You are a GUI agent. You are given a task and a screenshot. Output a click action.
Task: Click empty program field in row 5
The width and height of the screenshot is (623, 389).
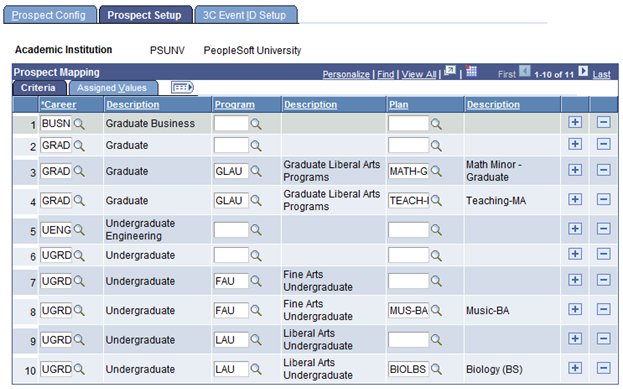231,230
